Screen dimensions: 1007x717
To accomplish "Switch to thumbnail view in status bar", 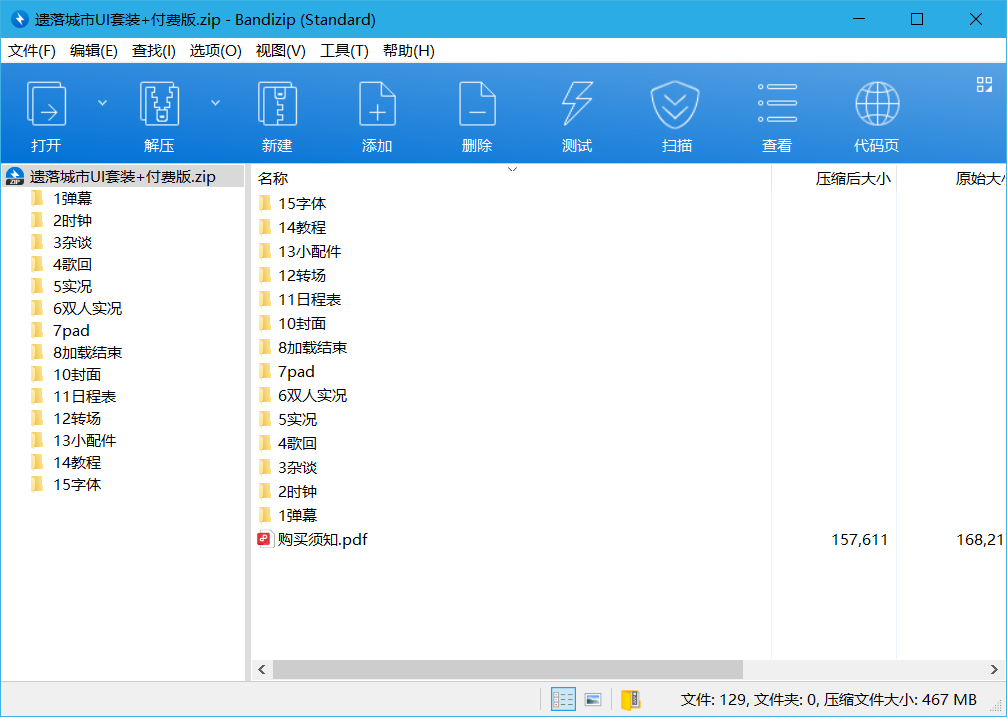I will [593, 699].
